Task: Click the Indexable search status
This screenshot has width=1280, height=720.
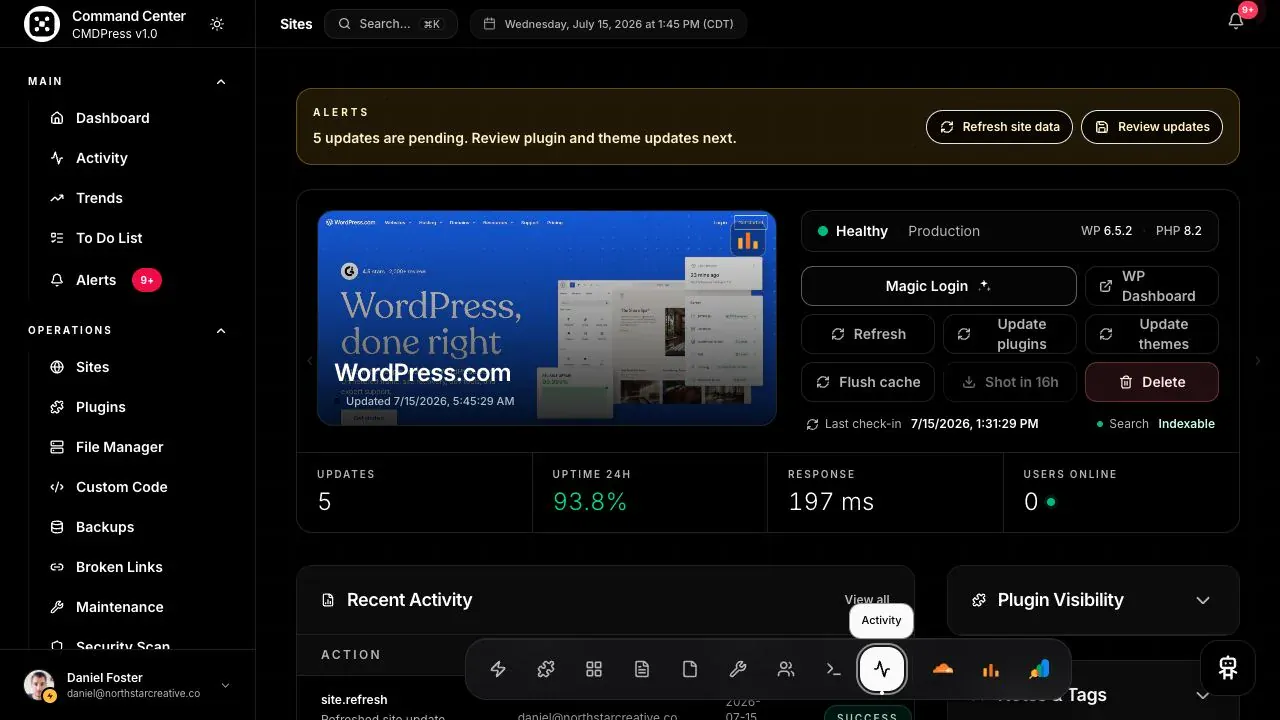Action: tap(1186, 424)
